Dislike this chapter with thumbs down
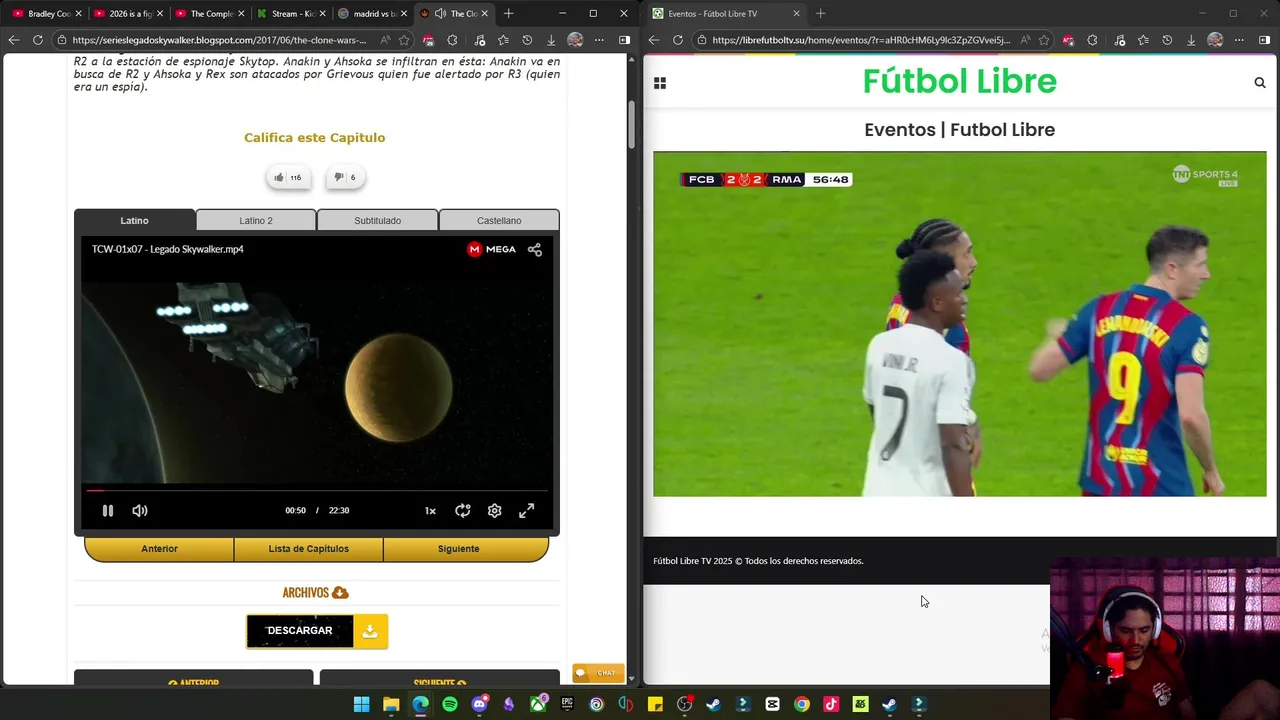The height and width of the screenshot is (720, 1280). (x=345, y=177)
